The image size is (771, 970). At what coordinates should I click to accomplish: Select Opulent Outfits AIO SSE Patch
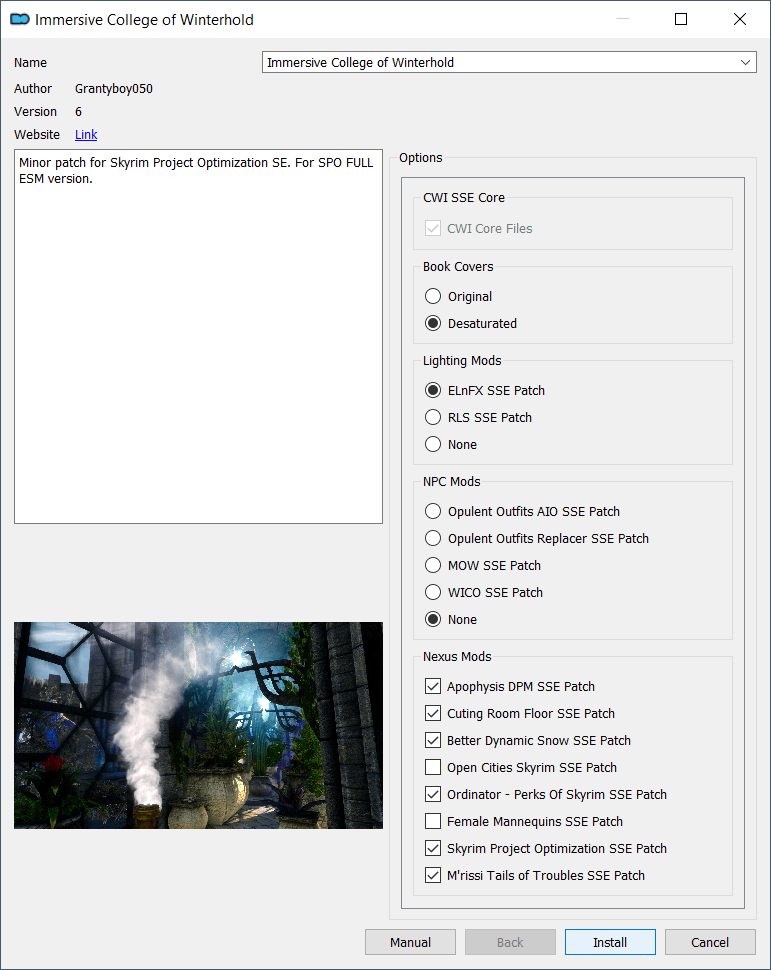tap(522, 512)
